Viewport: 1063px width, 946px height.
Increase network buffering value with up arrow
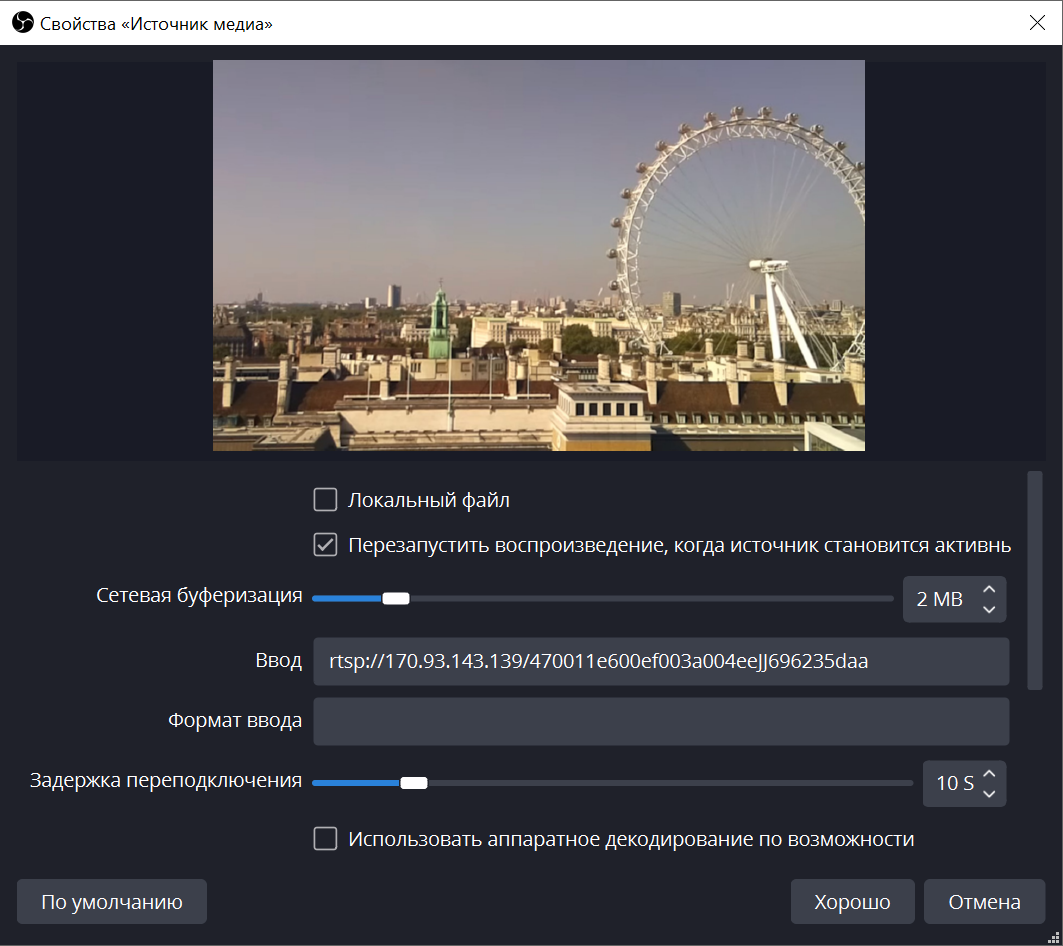click(x=989, y=589)
